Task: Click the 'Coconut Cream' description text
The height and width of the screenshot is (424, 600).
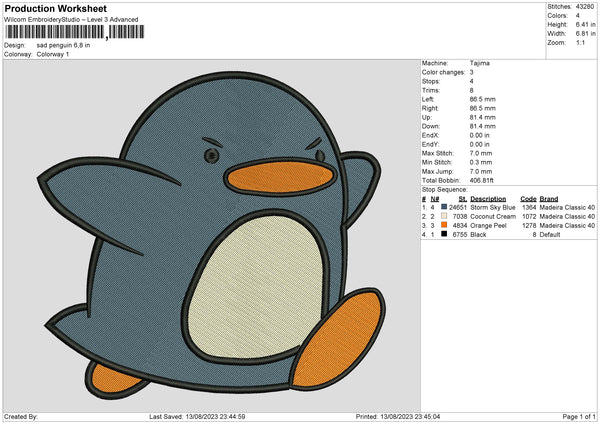Action: [x=493, y=217]
